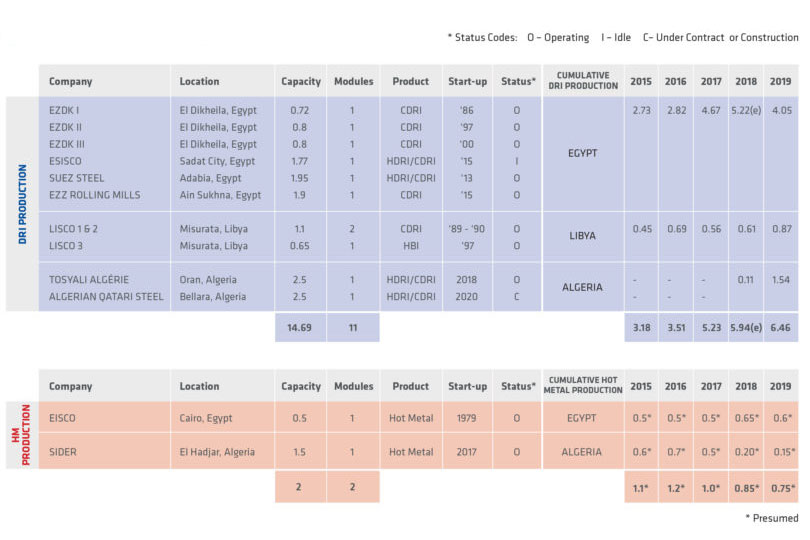The image size is (810, 540).
Task: Click El Hadjar, Algeria location
Action: point(217,452)
